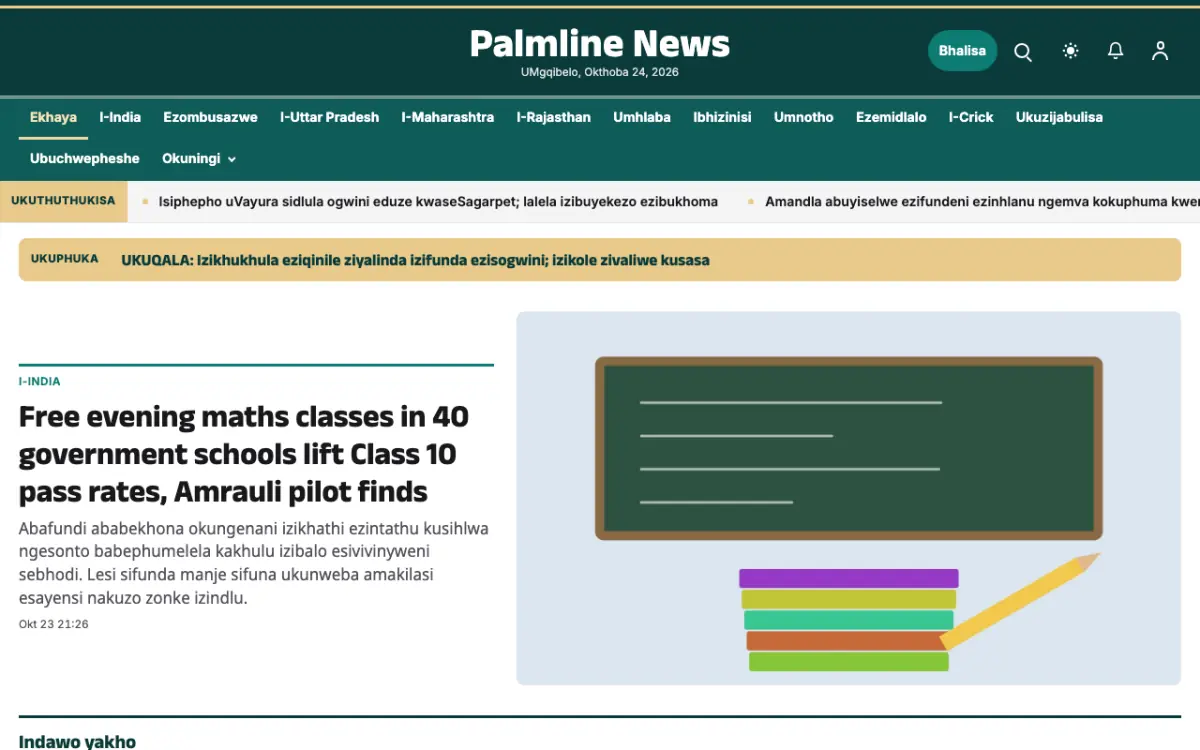Click the I-INDIA category label above headline
The height and width of the screenshot is (750, 1200).
39,381
